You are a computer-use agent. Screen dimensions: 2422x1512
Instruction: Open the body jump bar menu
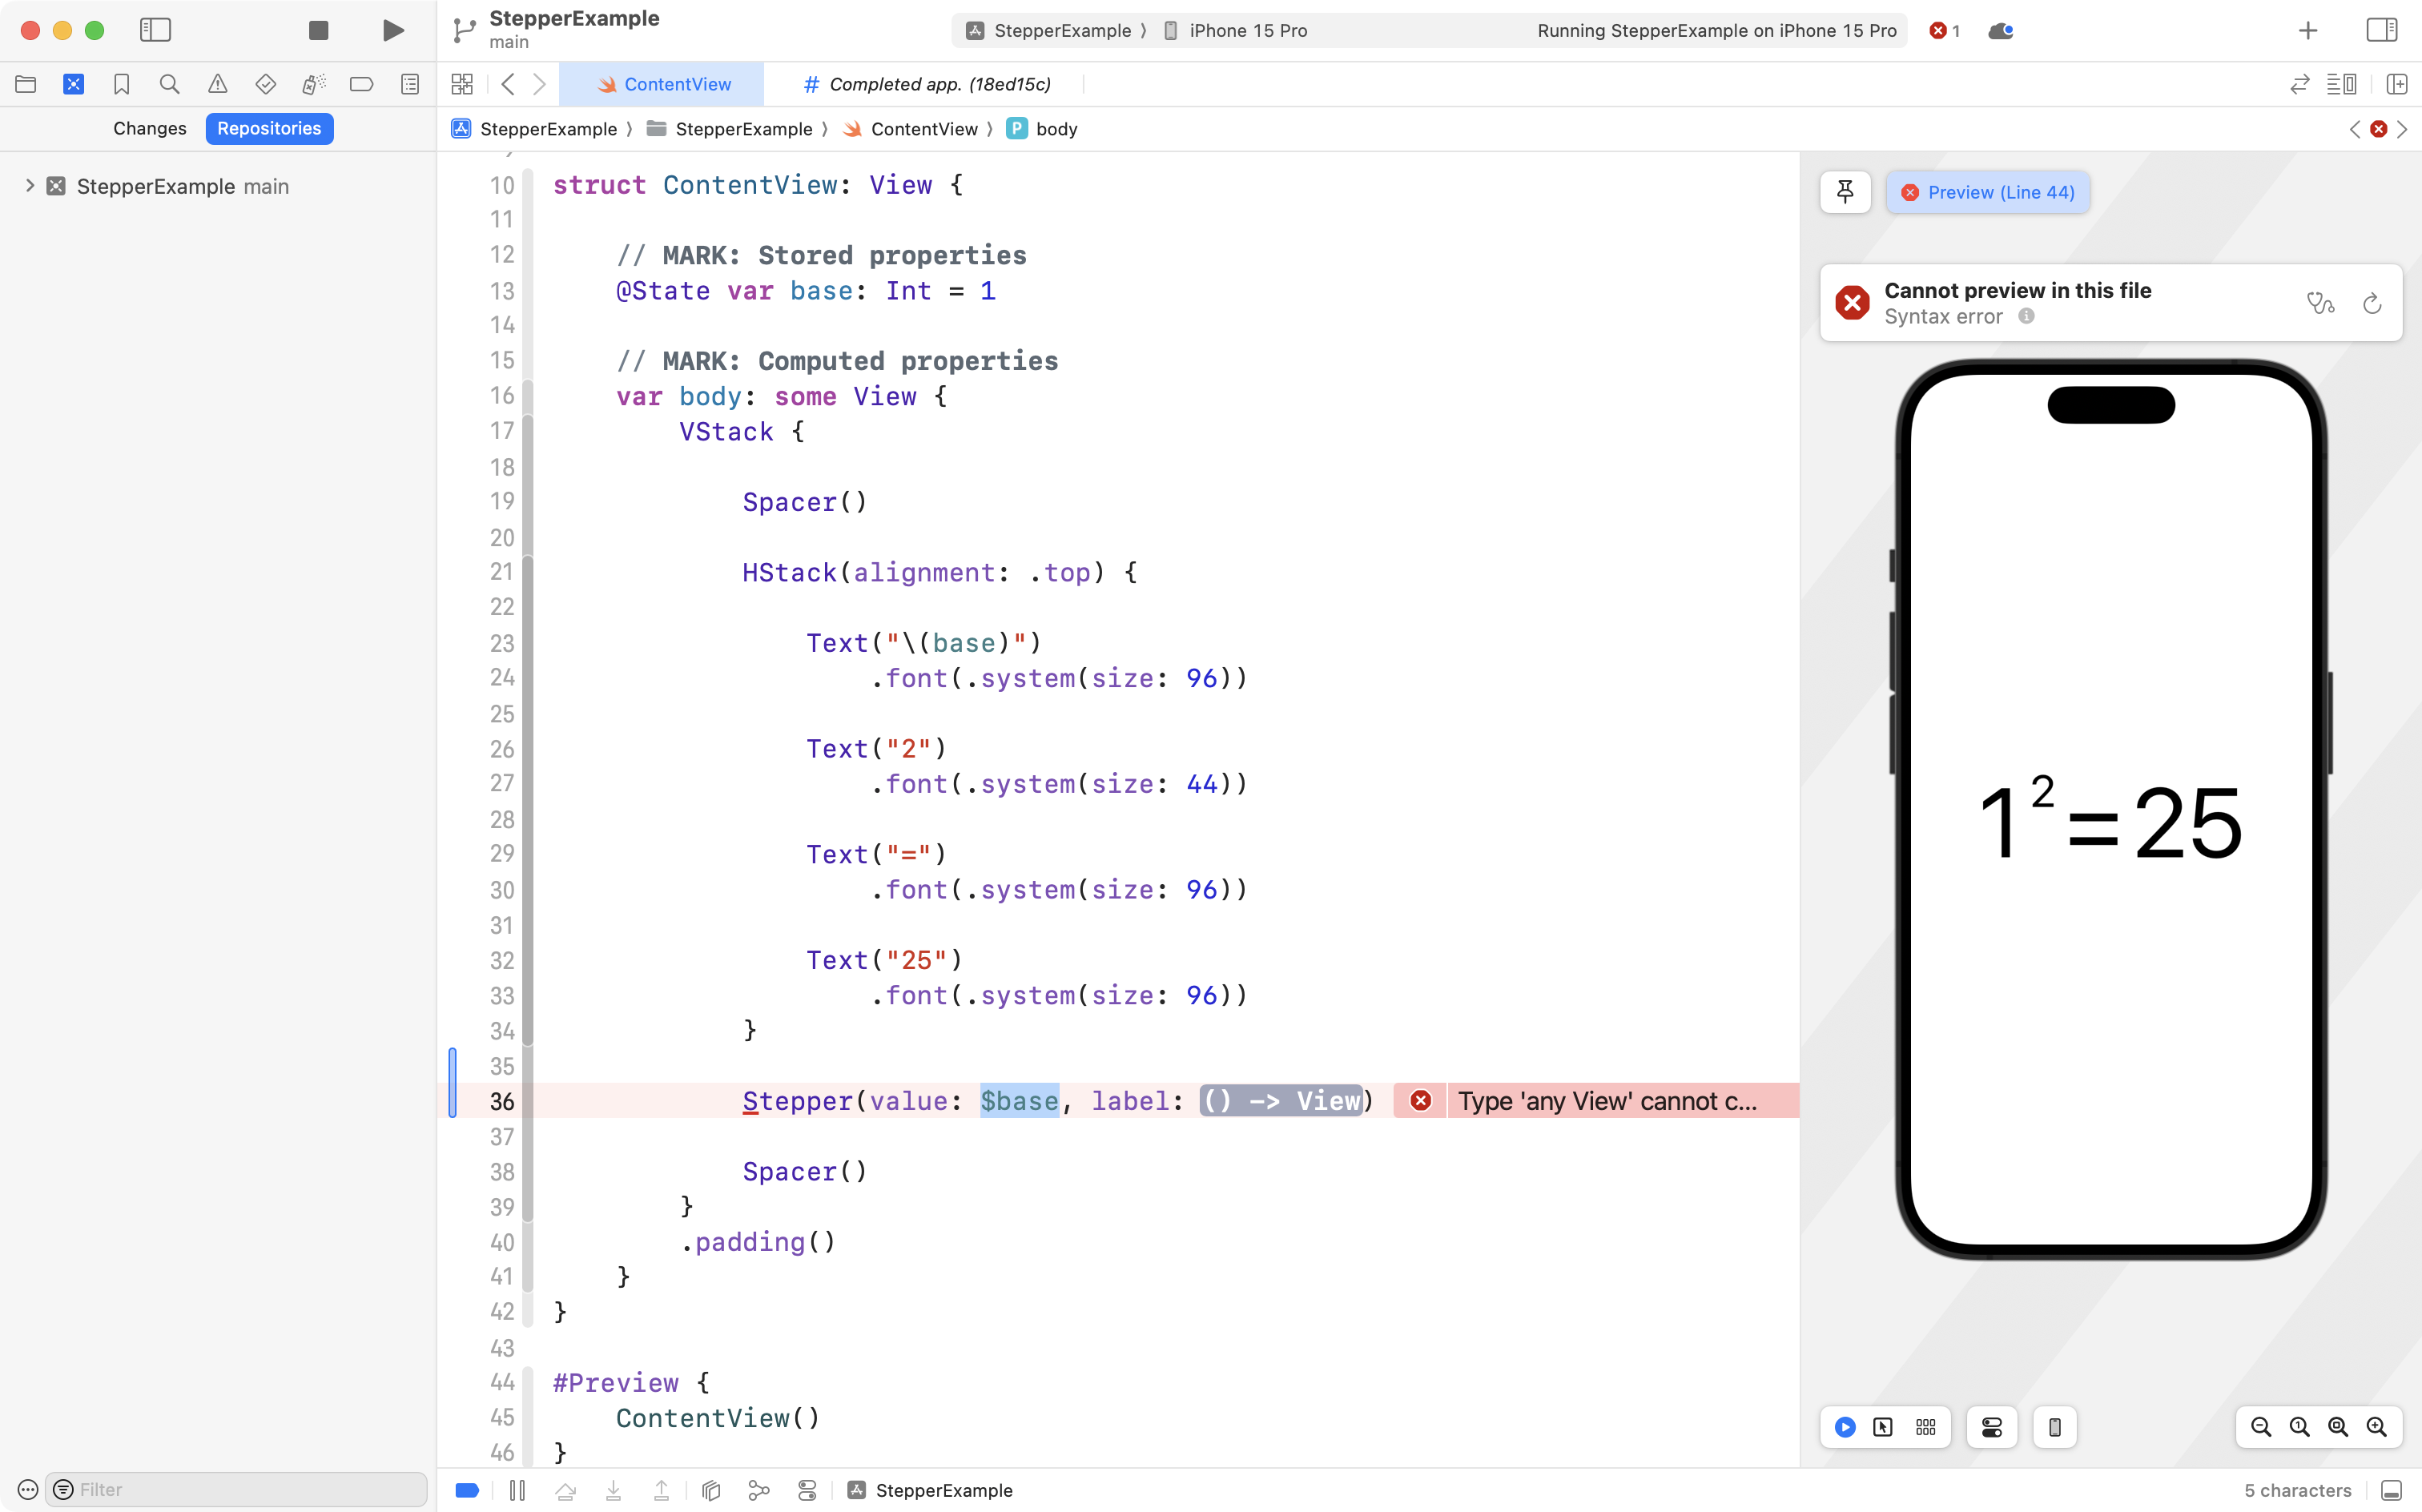[1056, 128]
